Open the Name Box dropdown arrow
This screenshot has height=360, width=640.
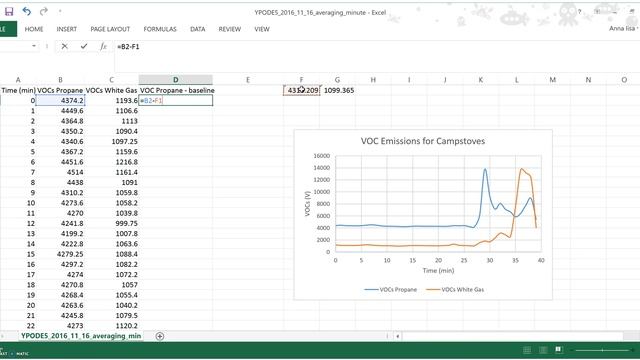point(34,46)
